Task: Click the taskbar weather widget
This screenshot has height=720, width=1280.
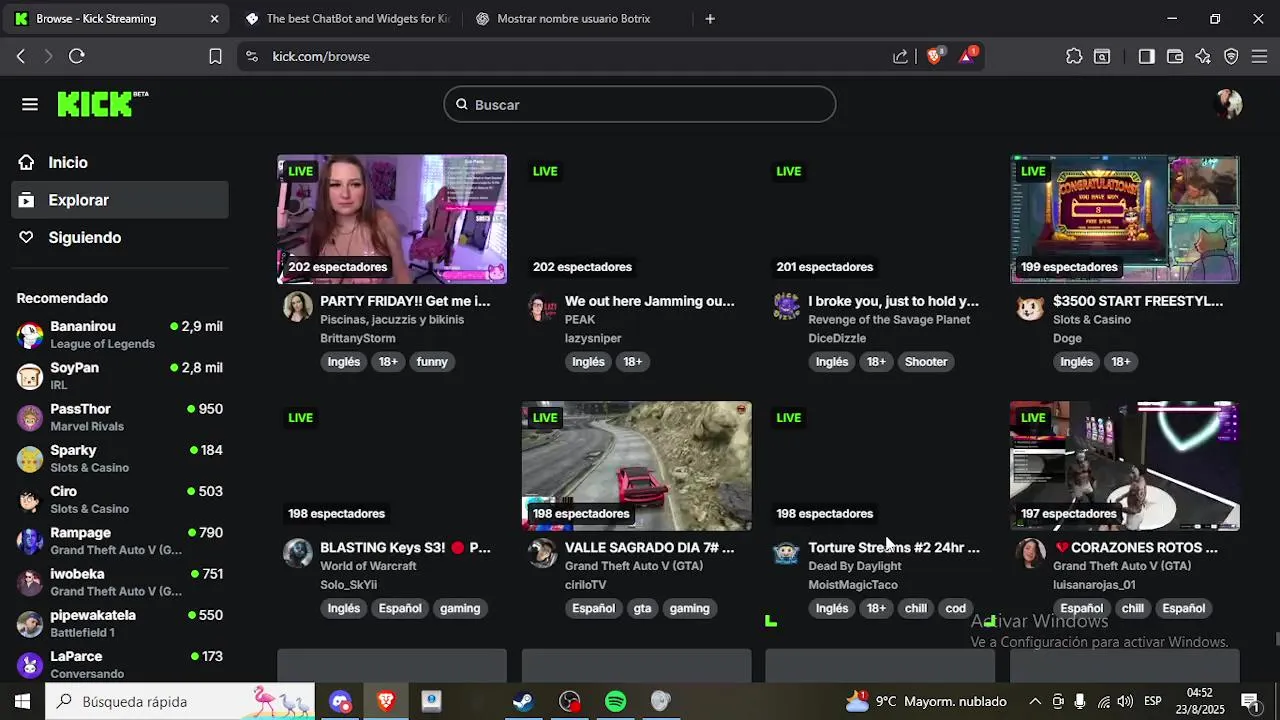Action: pyautogui.click(x=925, y=702)
